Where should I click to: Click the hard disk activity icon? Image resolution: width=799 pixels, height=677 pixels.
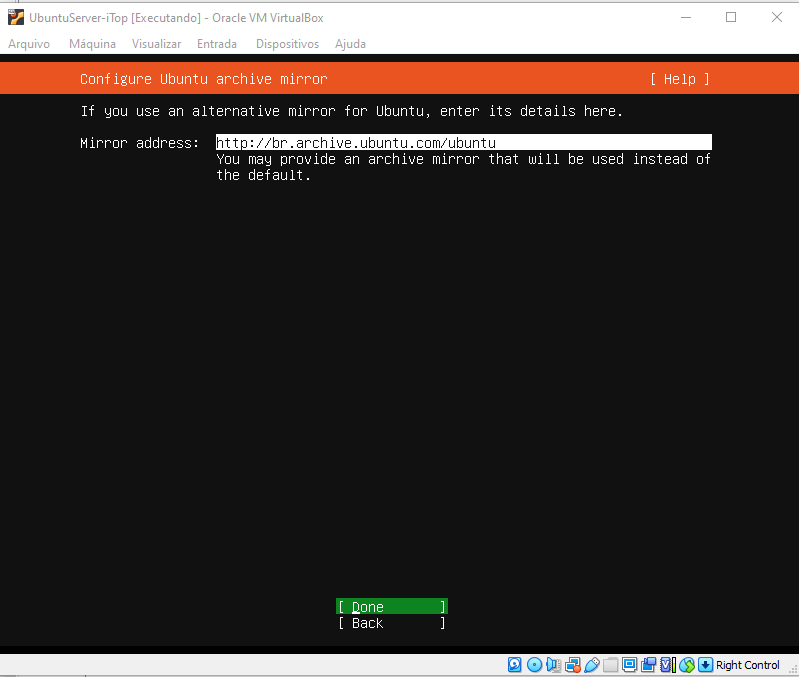(x=515, y=665)
